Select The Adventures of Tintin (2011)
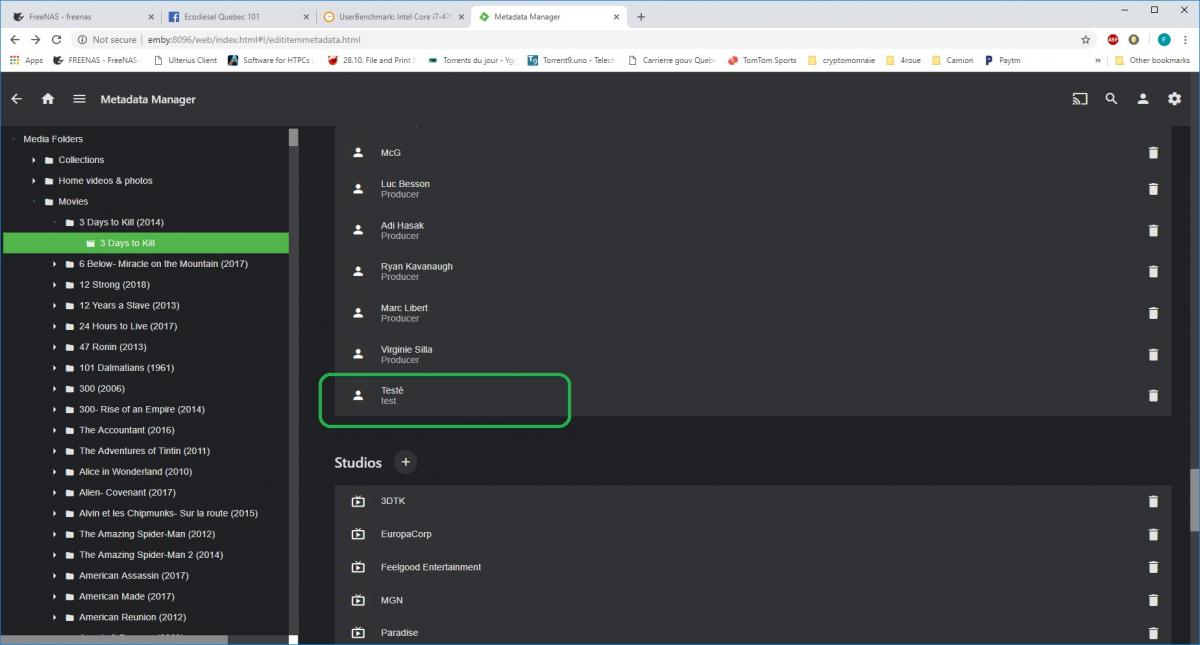Image resolution: width=1200 pixels, height=645 pixels. point(144,451)
